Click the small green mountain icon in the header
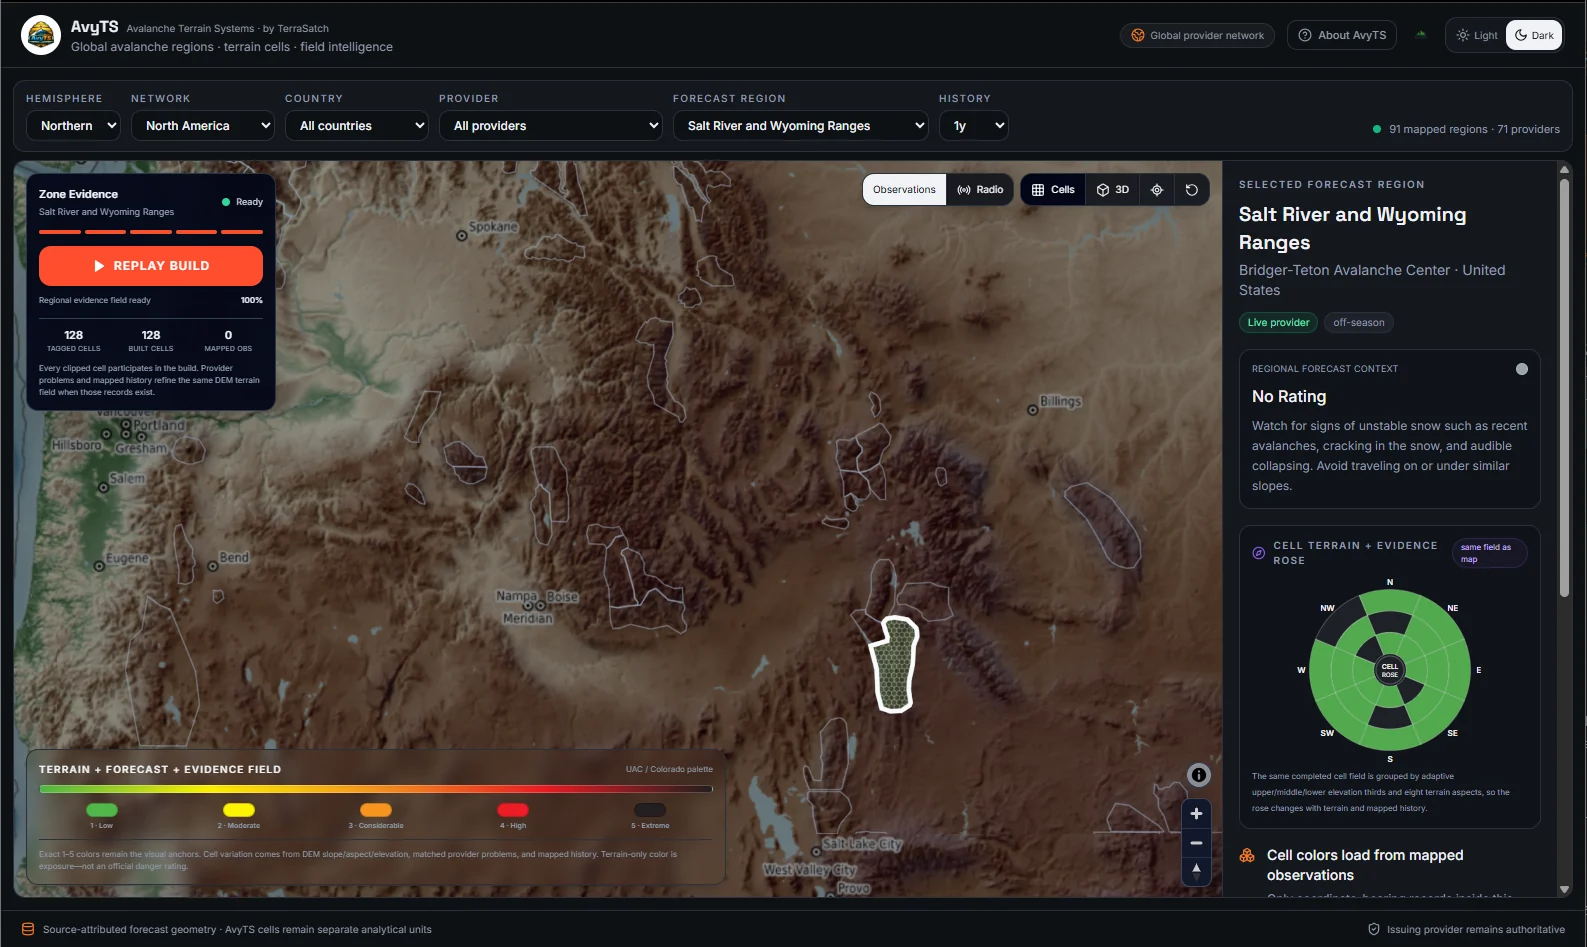This screenshot has height=947, width=1587. pyautogui.click(x=1421, y=35)
